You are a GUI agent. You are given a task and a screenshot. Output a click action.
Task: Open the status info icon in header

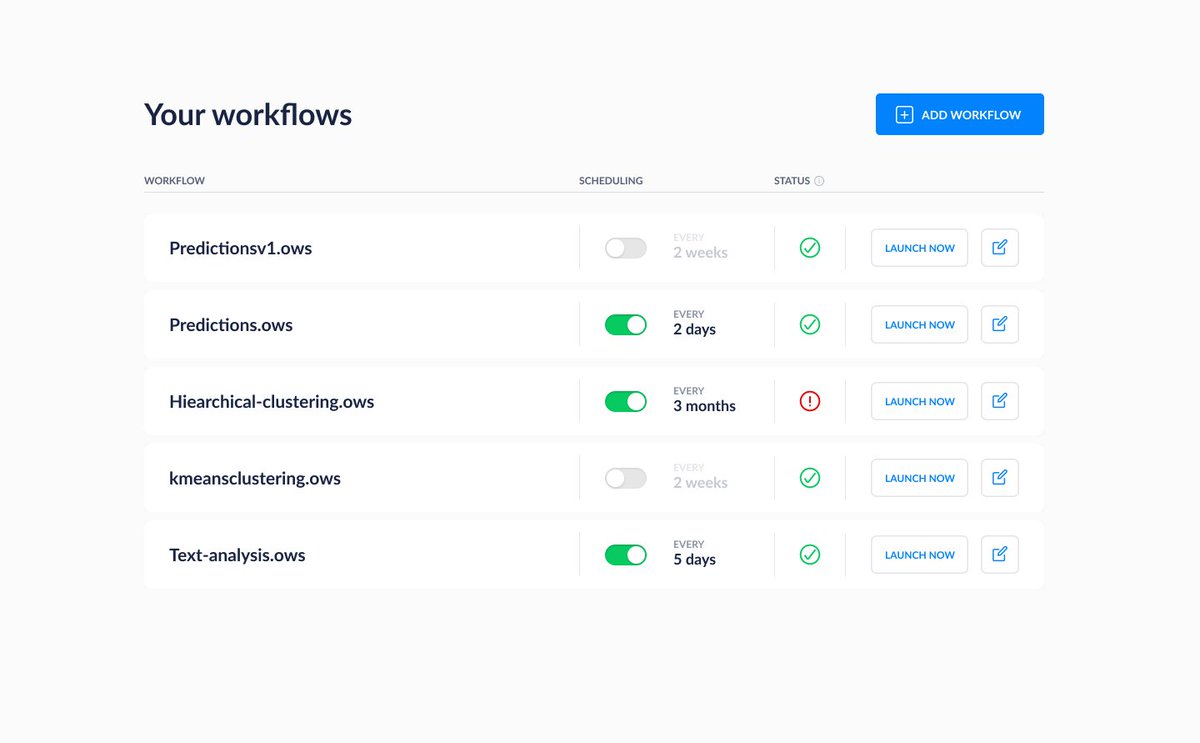[x=819, y=181]
